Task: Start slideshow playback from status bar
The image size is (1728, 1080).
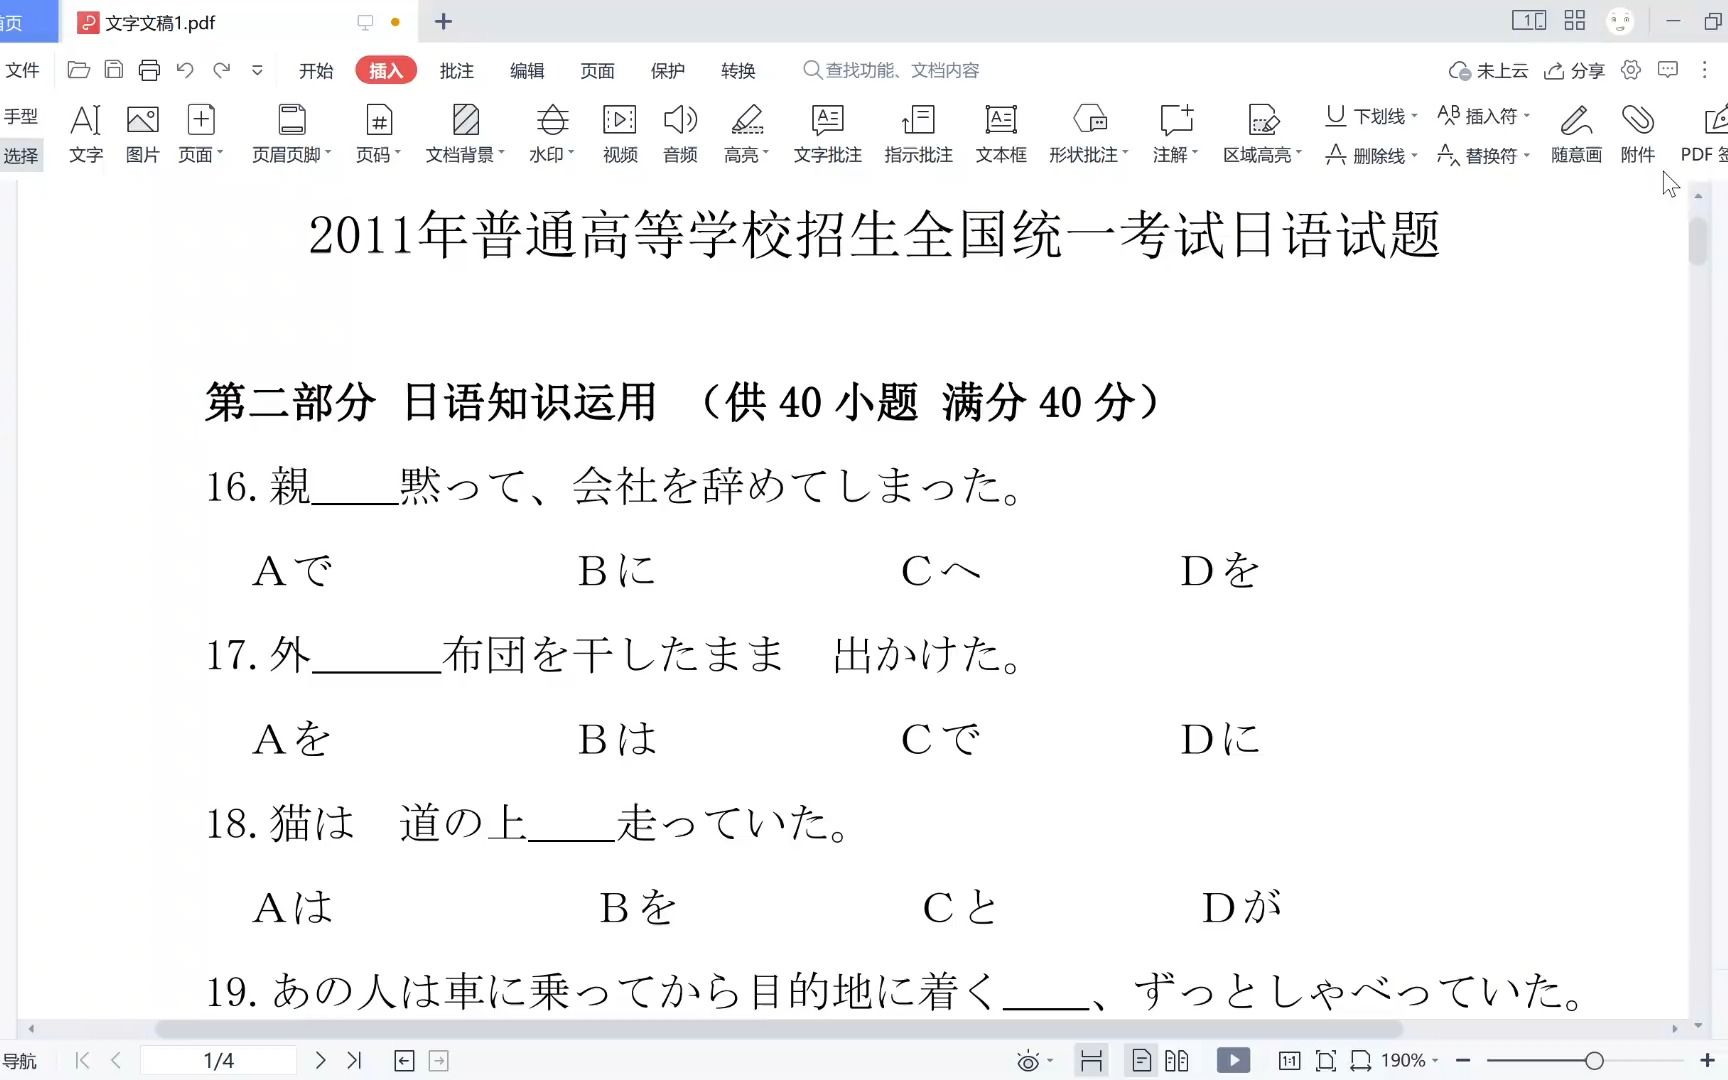Action: point(1233,1060)
